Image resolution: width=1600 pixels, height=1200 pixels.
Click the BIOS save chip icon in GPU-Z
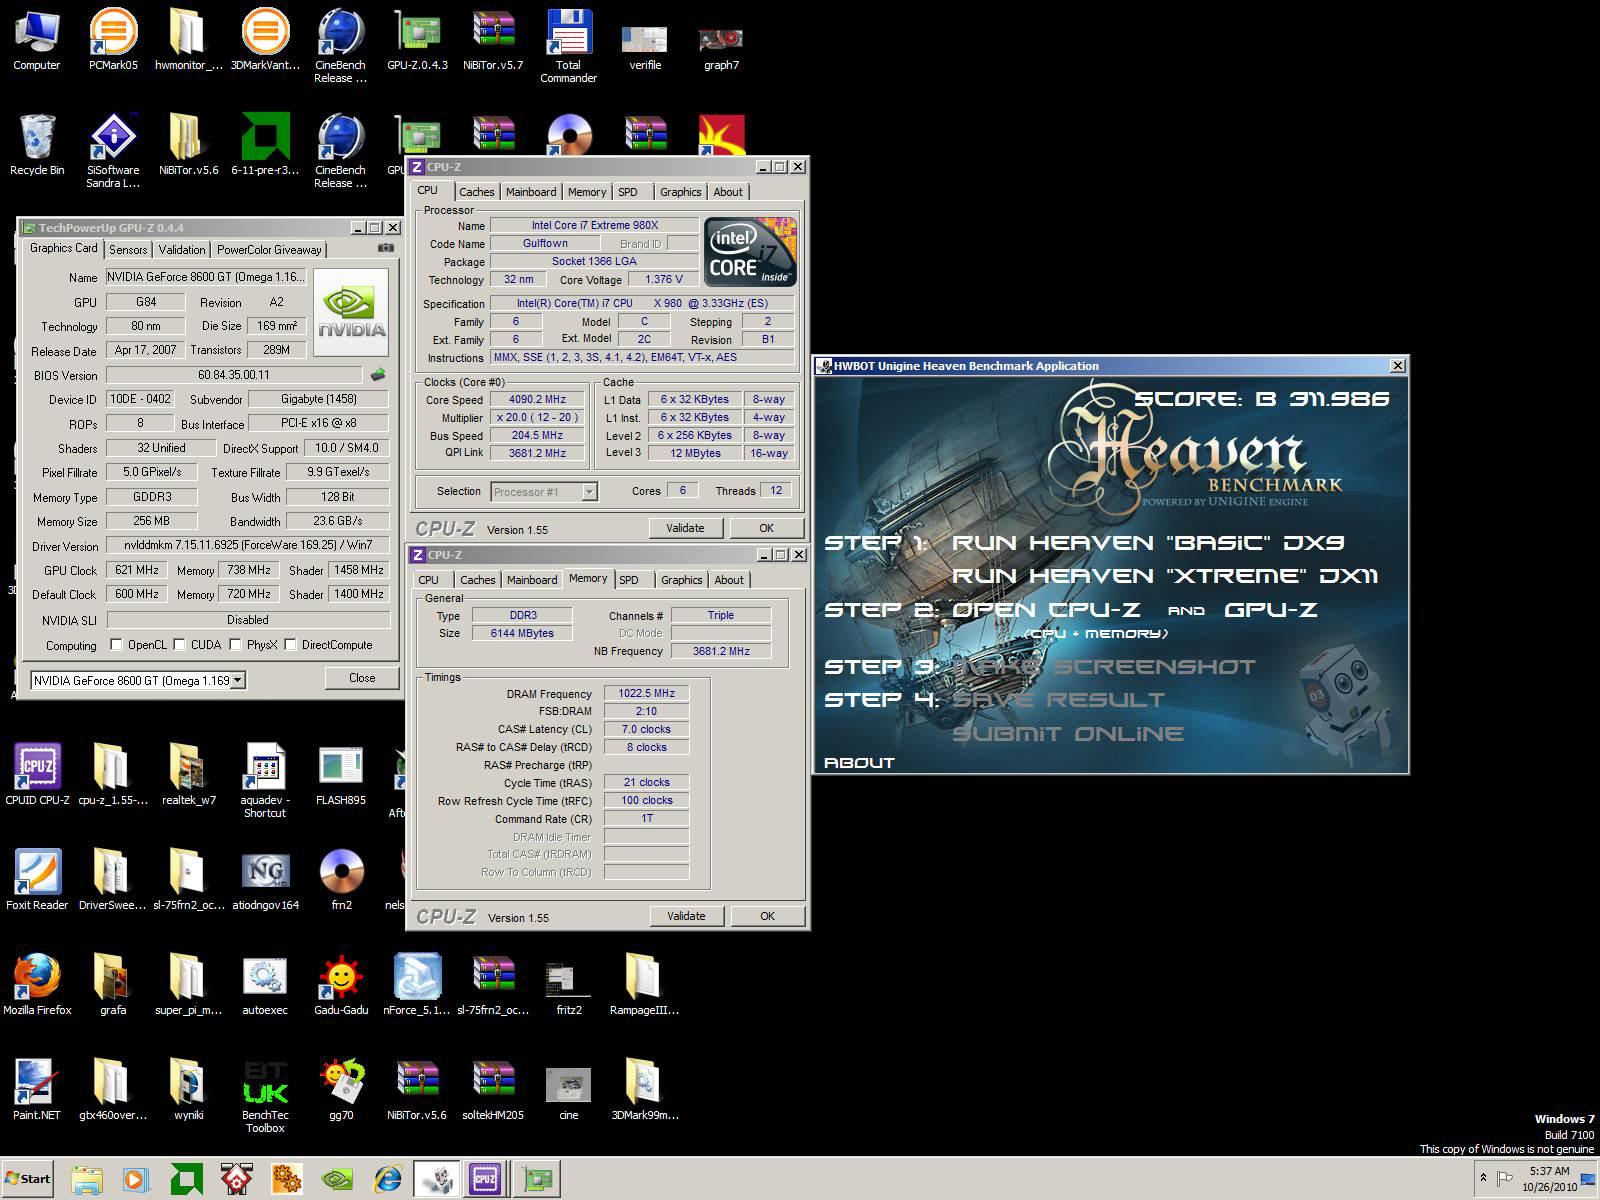click(378, 375)
